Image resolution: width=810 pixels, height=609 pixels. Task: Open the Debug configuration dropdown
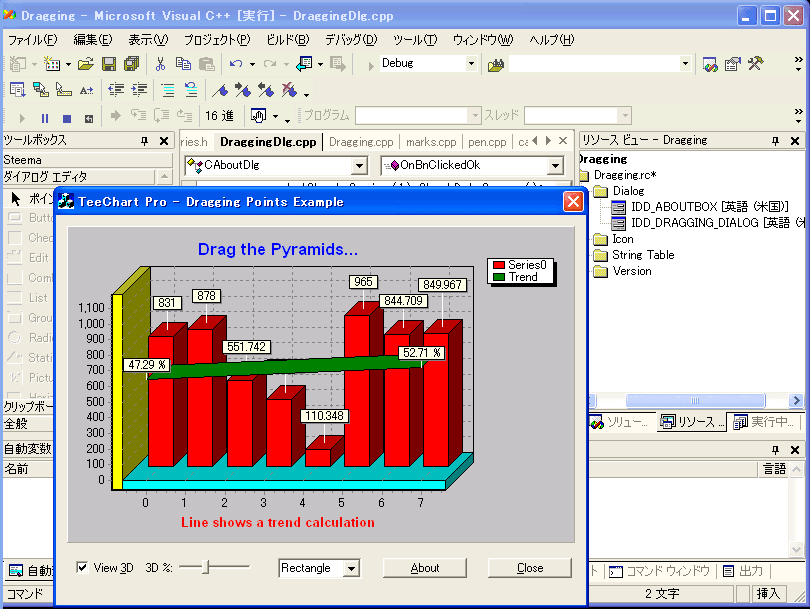click(471, 64)
